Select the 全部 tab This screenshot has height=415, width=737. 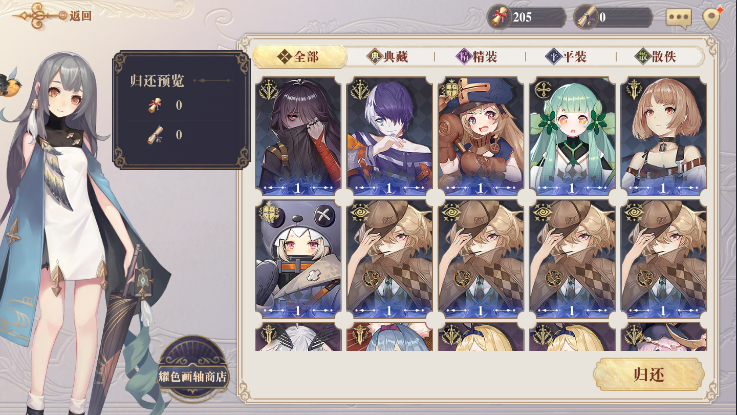click(x=300, y=57)
